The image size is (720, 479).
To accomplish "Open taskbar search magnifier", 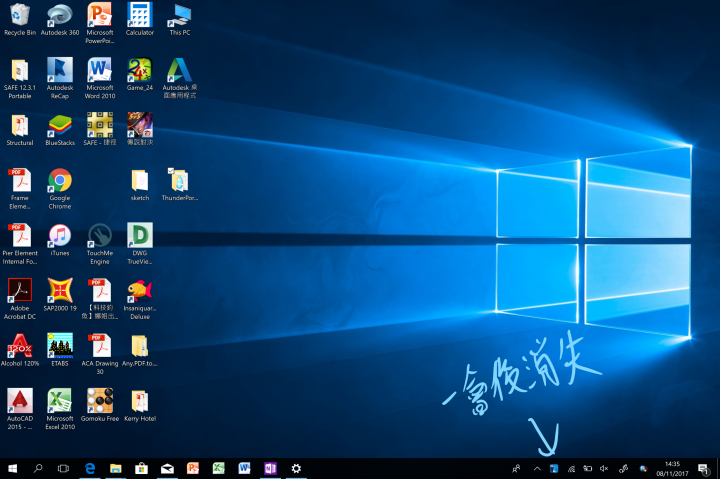I will coord(38,468).
